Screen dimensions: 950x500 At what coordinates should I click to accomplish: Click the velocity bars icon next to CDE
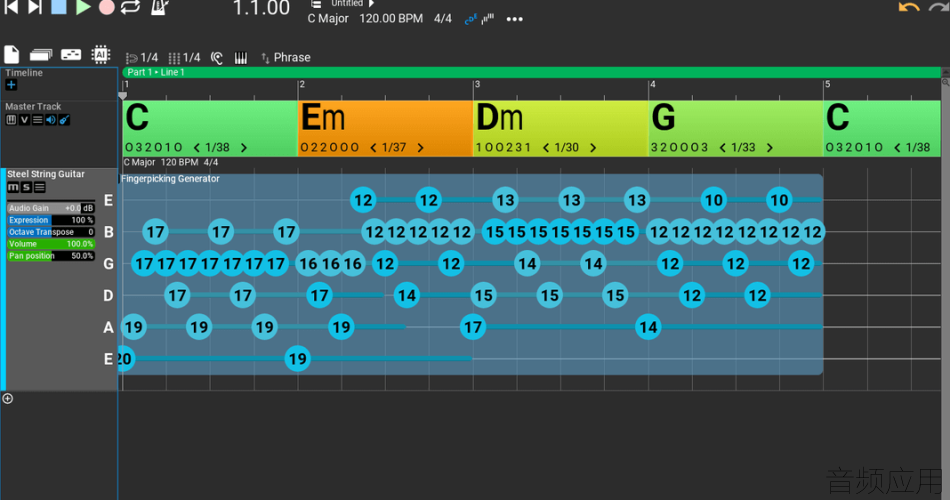(x=488, y=19)
